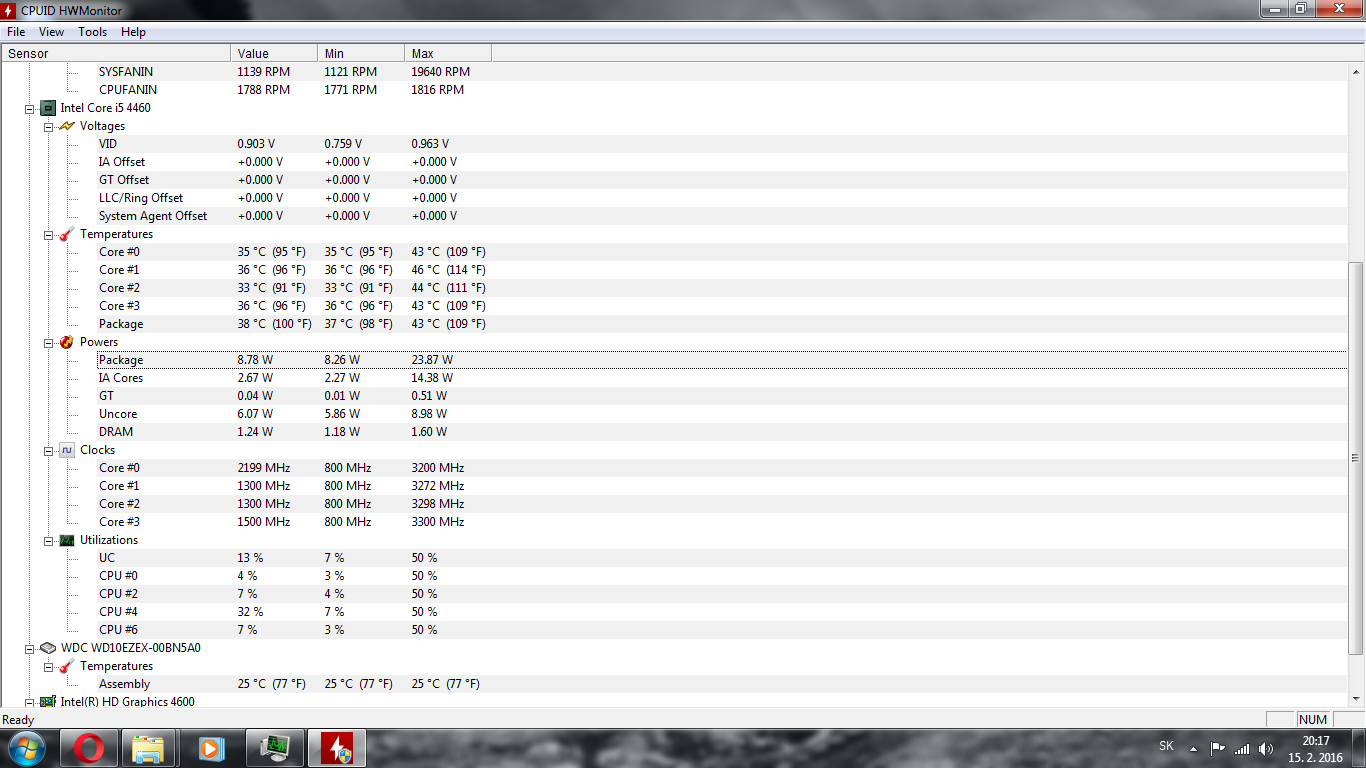The image size is (1366, 768).
Task: Collapse the Voltages section
Action: tap(48, 126)
